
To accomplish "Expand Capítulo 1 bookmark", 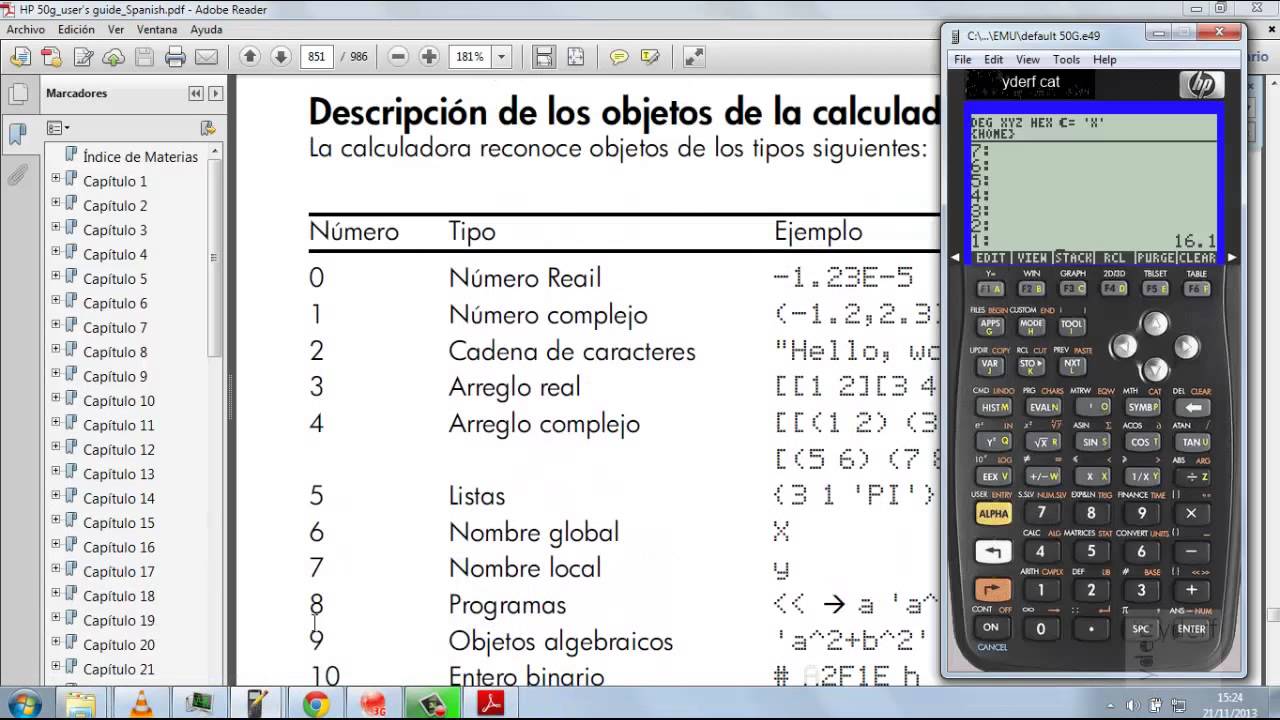I will point(56,179).
